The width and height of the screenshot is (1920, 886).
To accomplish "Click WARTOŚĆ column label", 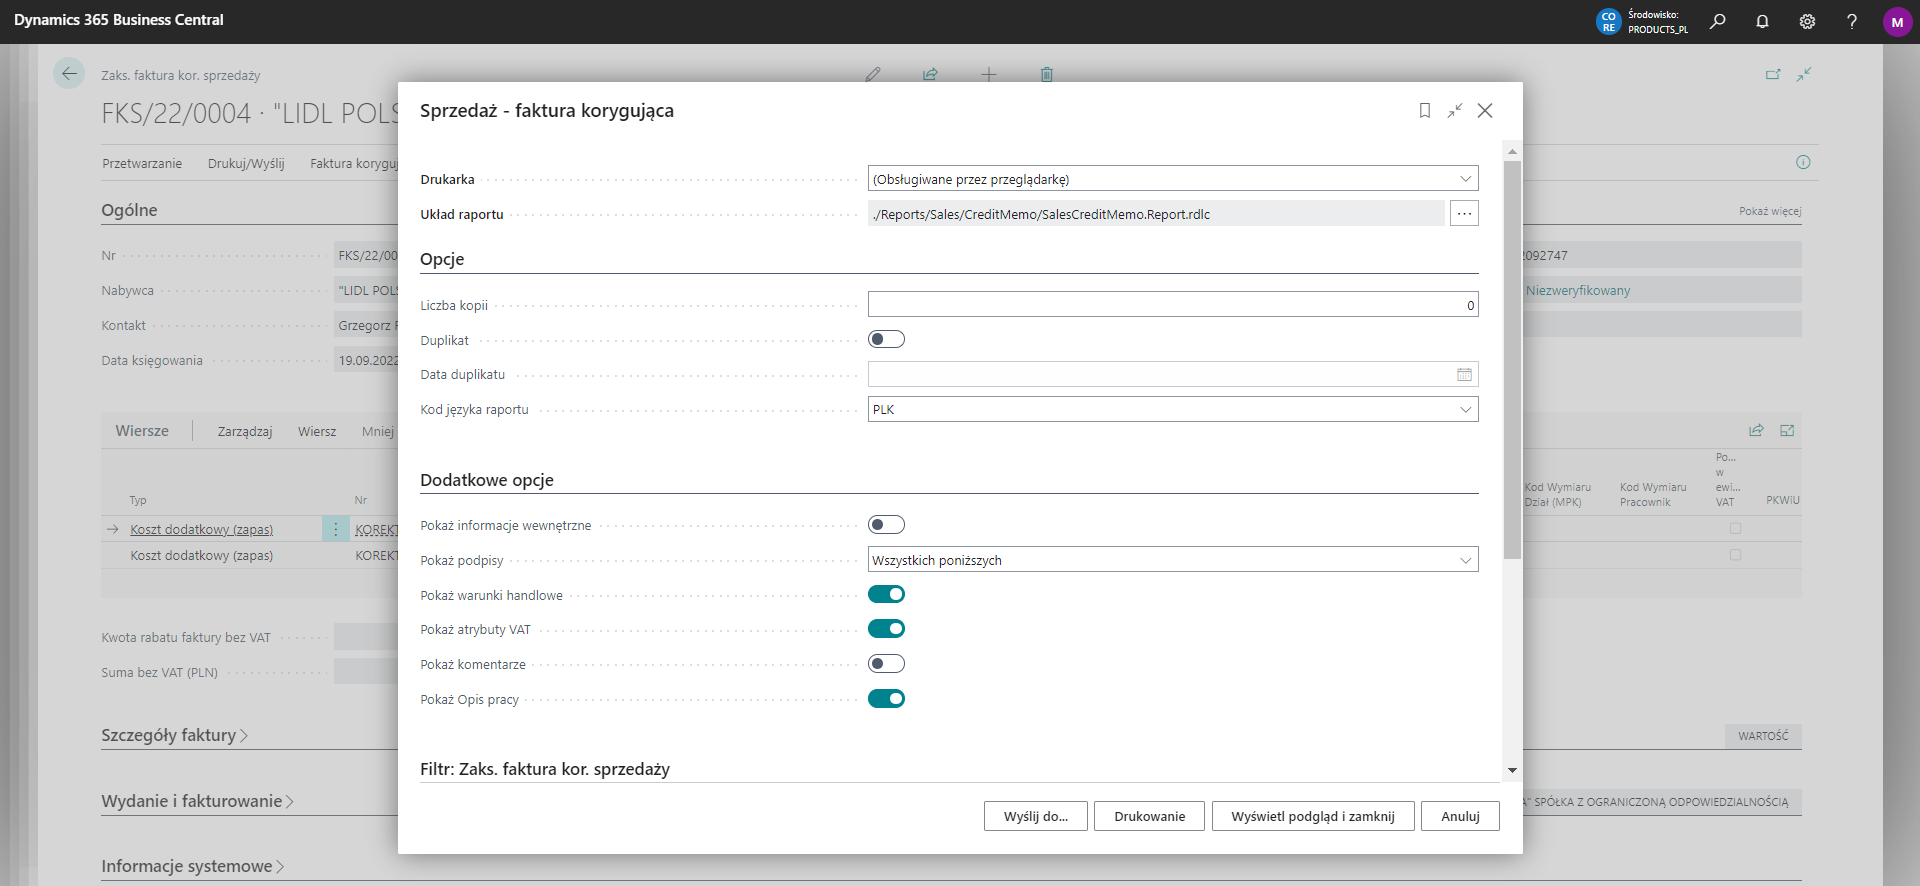I will click(x=1763, y=736).
